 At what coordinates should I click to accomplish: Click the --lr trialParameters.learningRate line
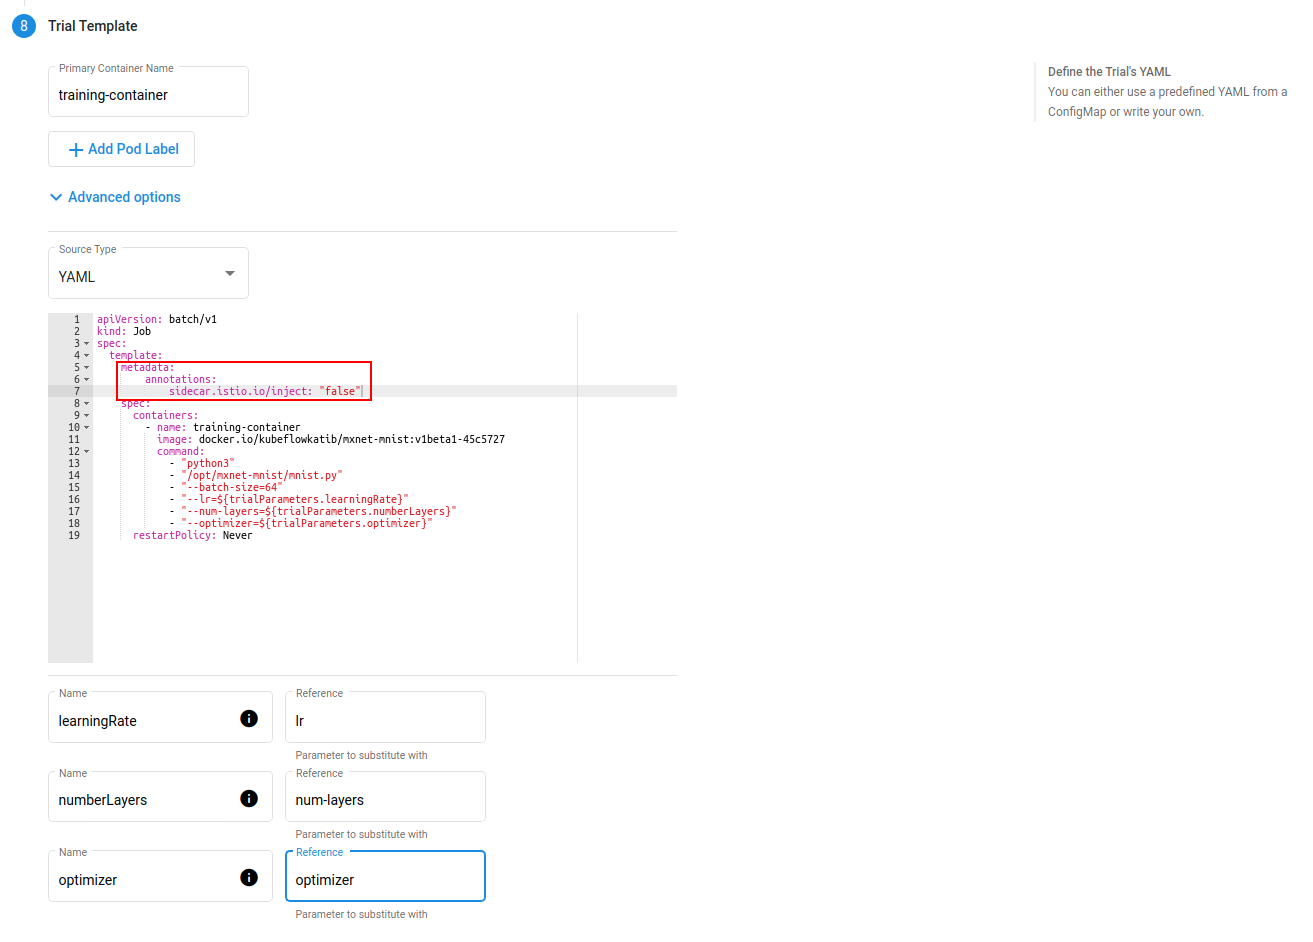(x=289, y=500)
